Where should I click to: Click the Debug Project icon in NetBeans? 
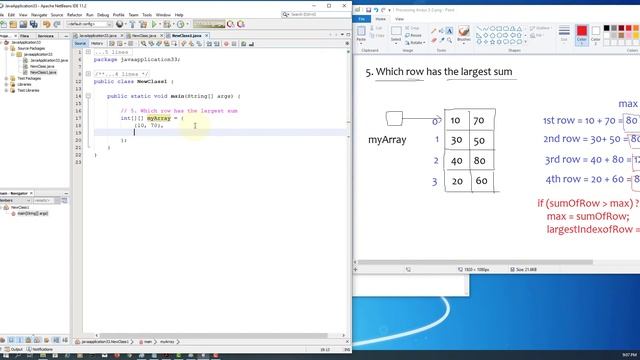pos(166,24)
